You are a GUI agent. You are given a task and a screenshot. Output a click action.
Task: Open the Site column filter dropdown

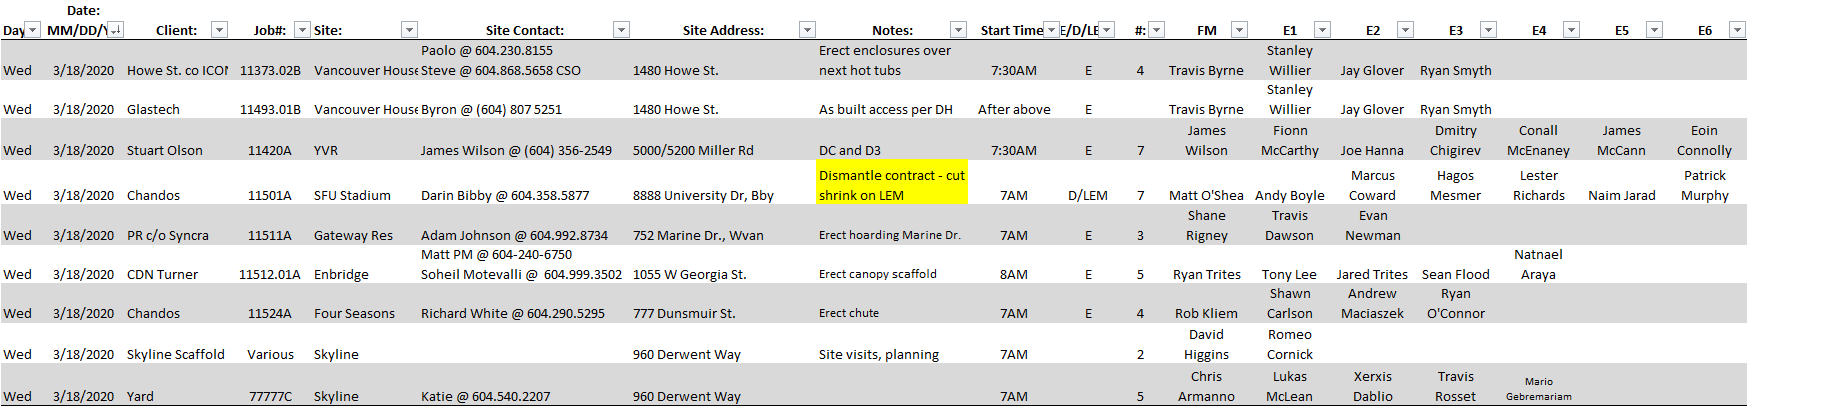tap(409, 30)
